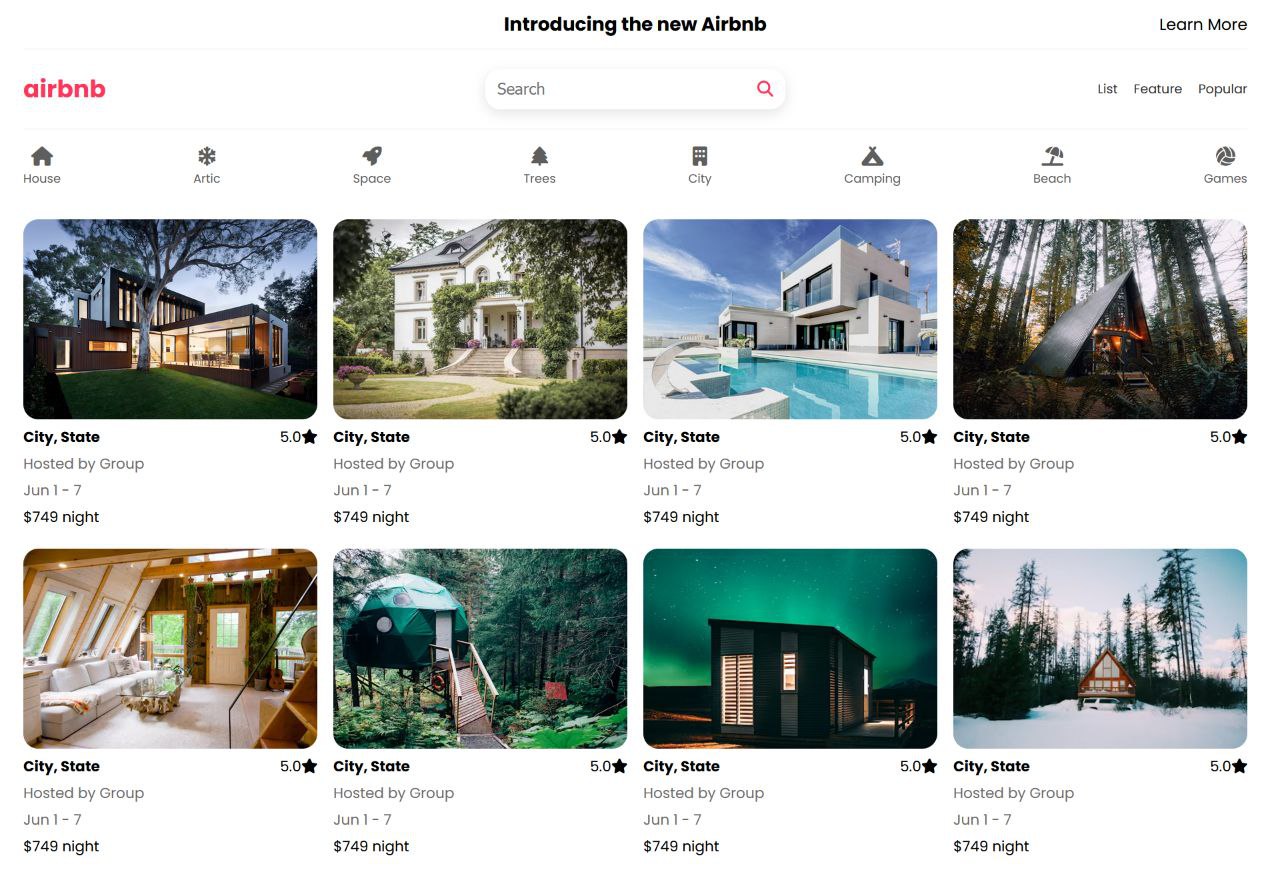This screenshot has height=883, width=1280.
Task: Open the green dome treehouse listing
Action: [x=480, y=648]
